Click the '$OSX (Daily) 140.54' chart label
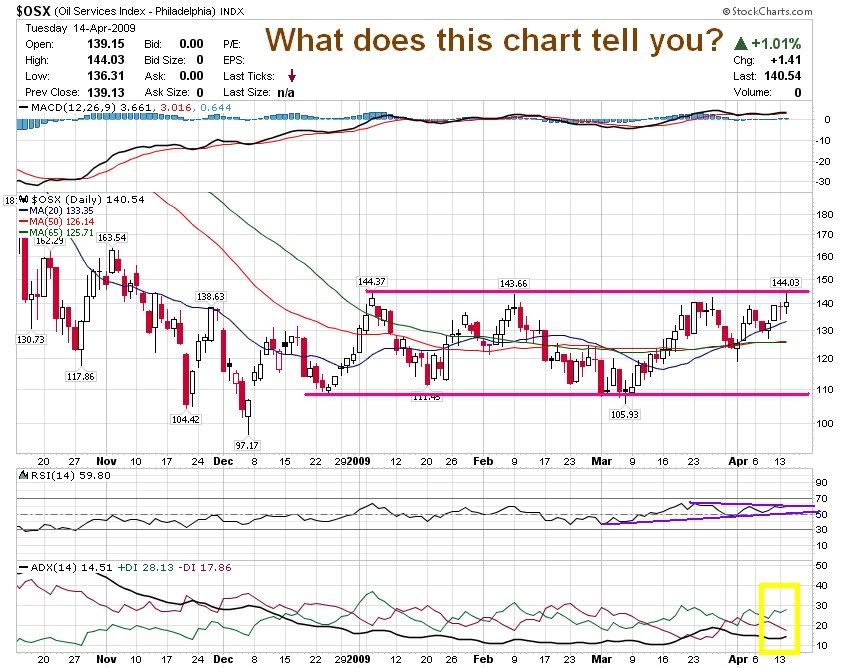850x668 pixels. tap(75, 200)
